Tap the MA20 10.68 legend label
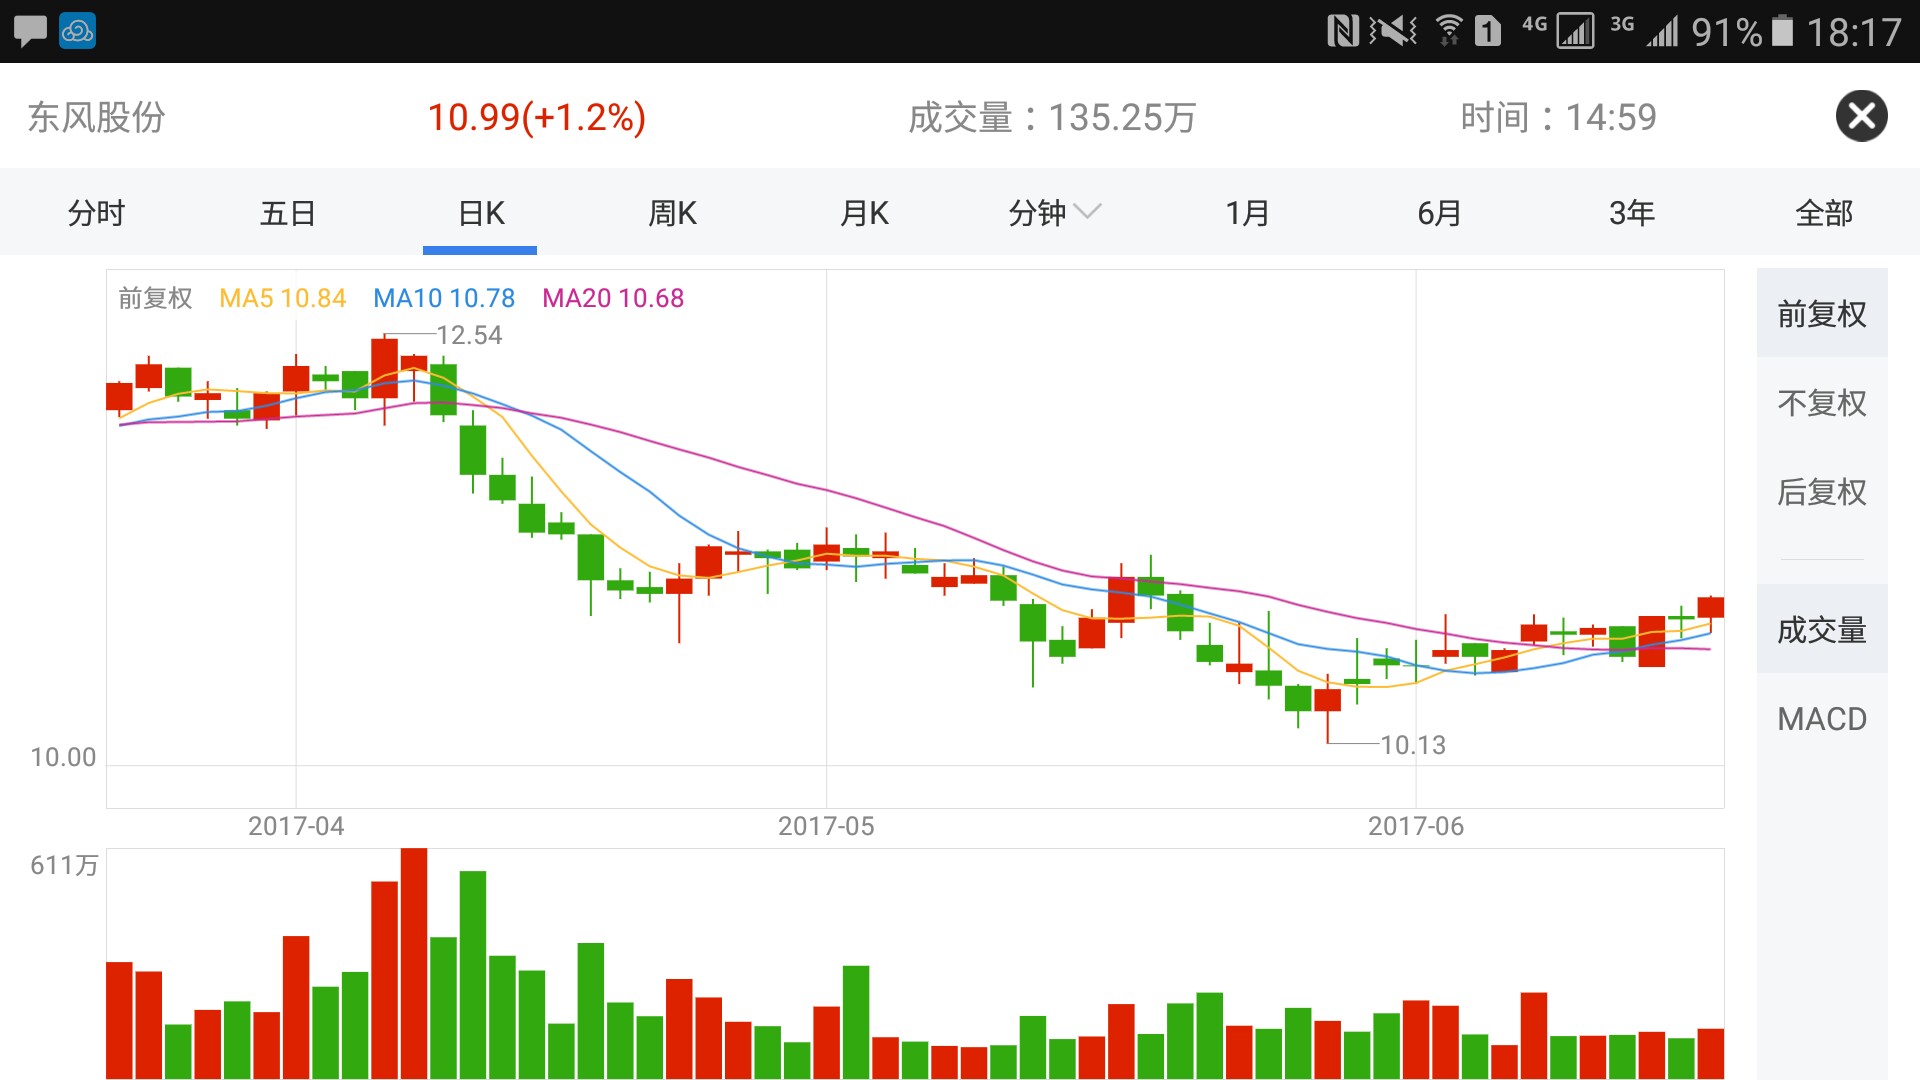The width and height of the screenshot is (1920, 1080). click(613, 298)
